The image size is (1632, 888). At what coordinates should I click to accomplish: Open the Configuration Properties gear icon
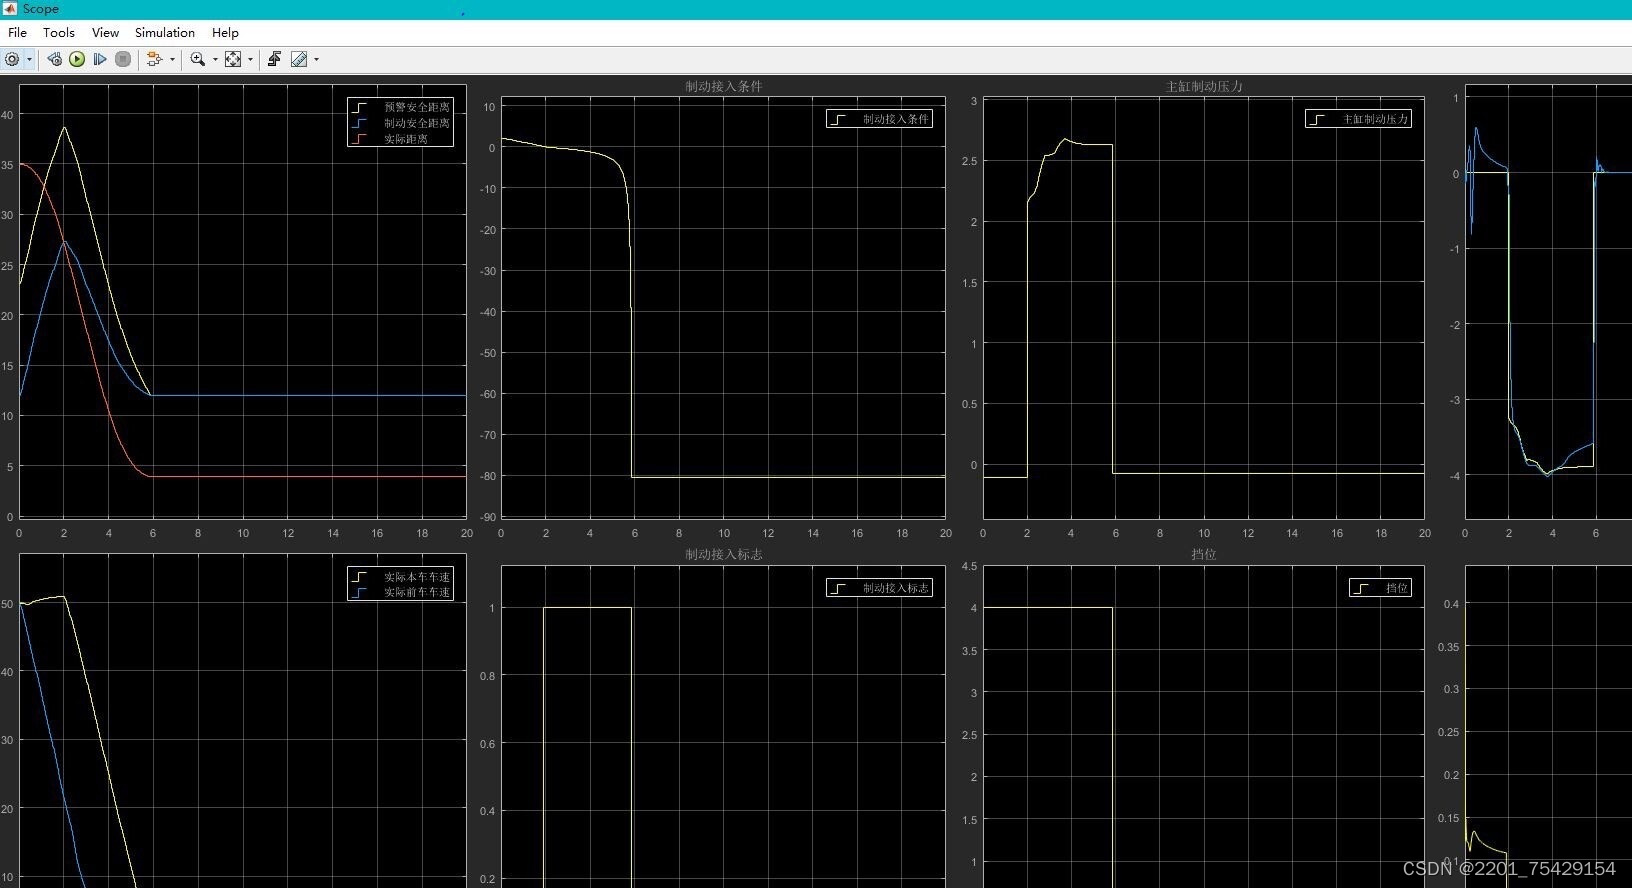(x=12, y=59)
